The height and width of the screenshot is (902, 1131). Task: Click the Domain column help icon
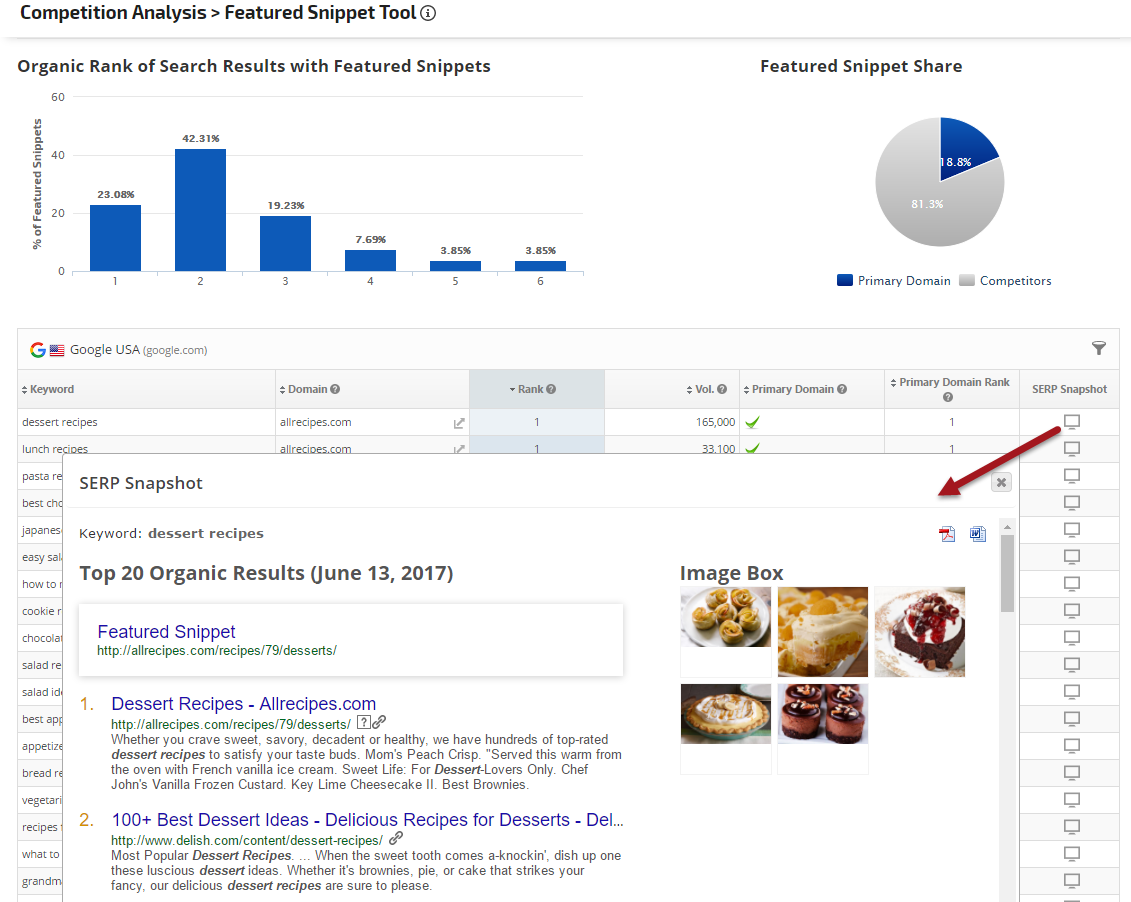click(x=335, y=389)
